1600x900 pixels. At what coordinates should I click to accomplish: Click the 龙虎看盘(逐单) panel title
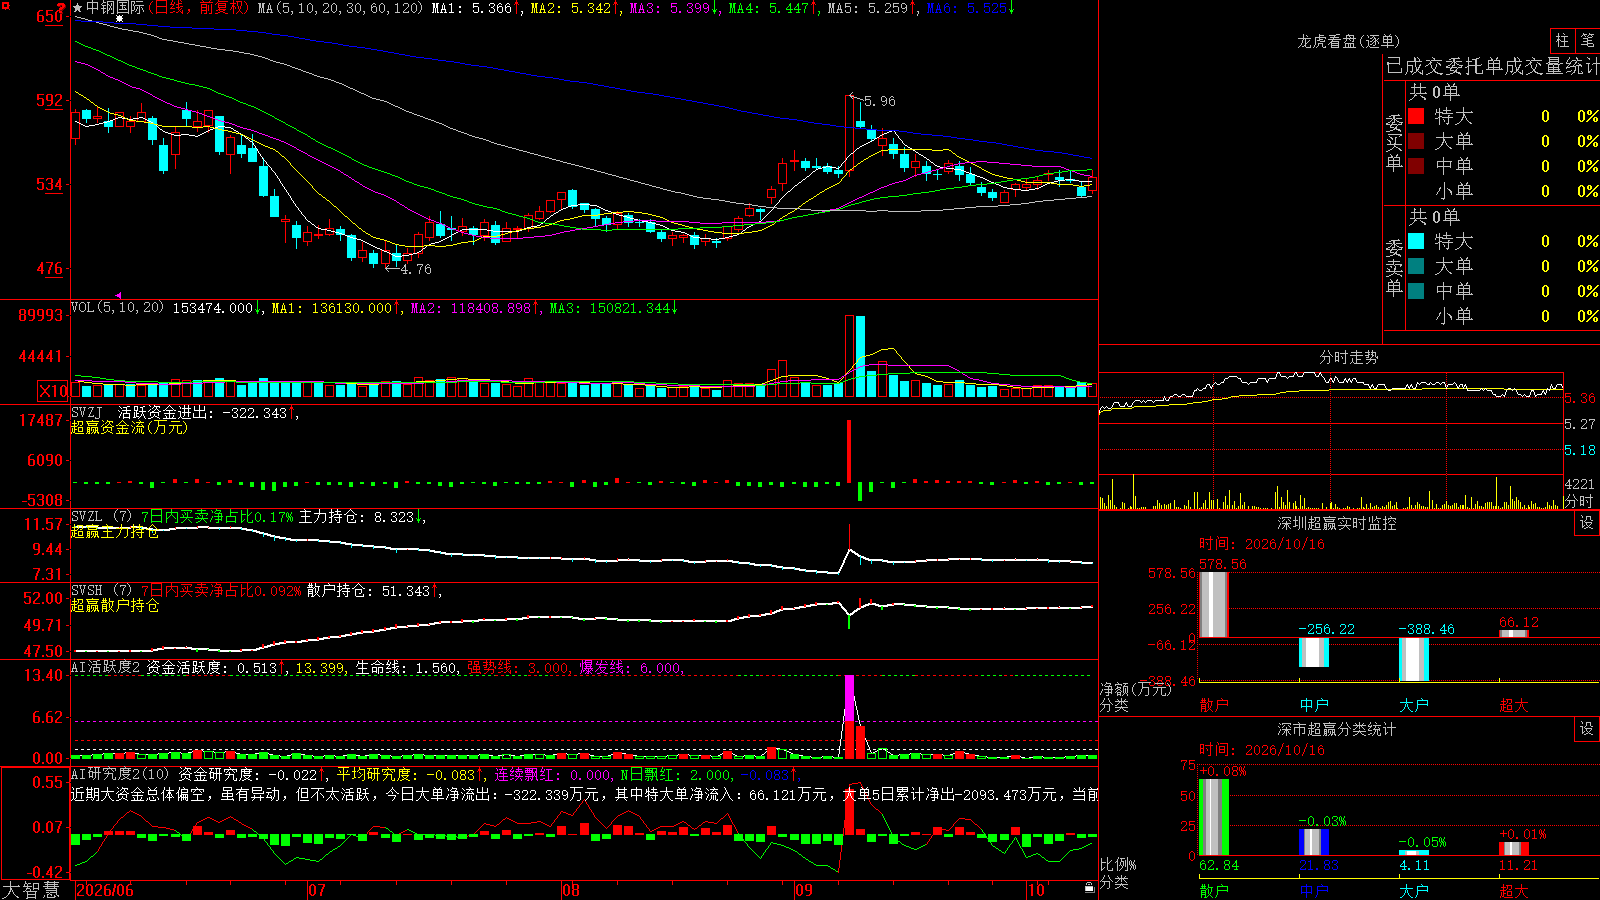pyautogui.click(x=1348, y=41)
